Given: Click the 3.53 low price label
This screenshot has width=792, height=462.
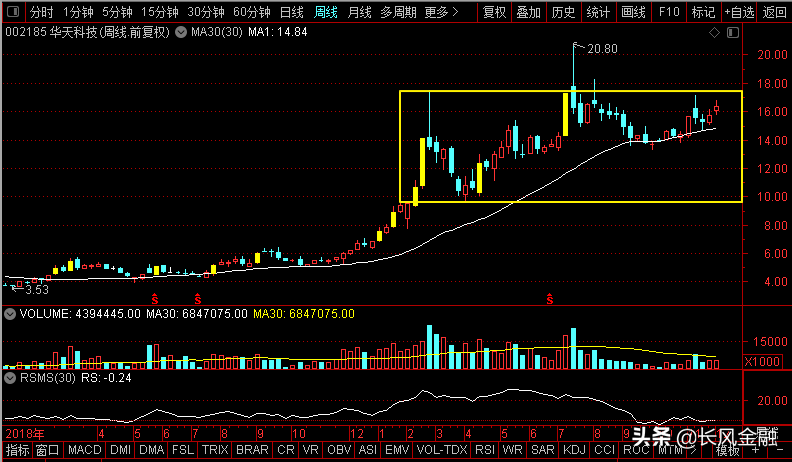Looking at the screenshot, I should [37, 290].
